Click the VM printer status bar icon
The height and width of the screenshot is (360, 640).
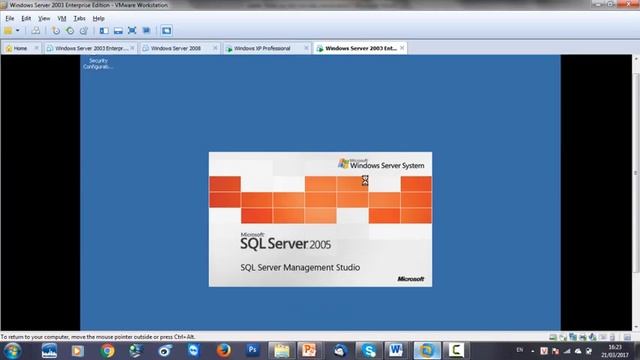(x=583, y=337)
